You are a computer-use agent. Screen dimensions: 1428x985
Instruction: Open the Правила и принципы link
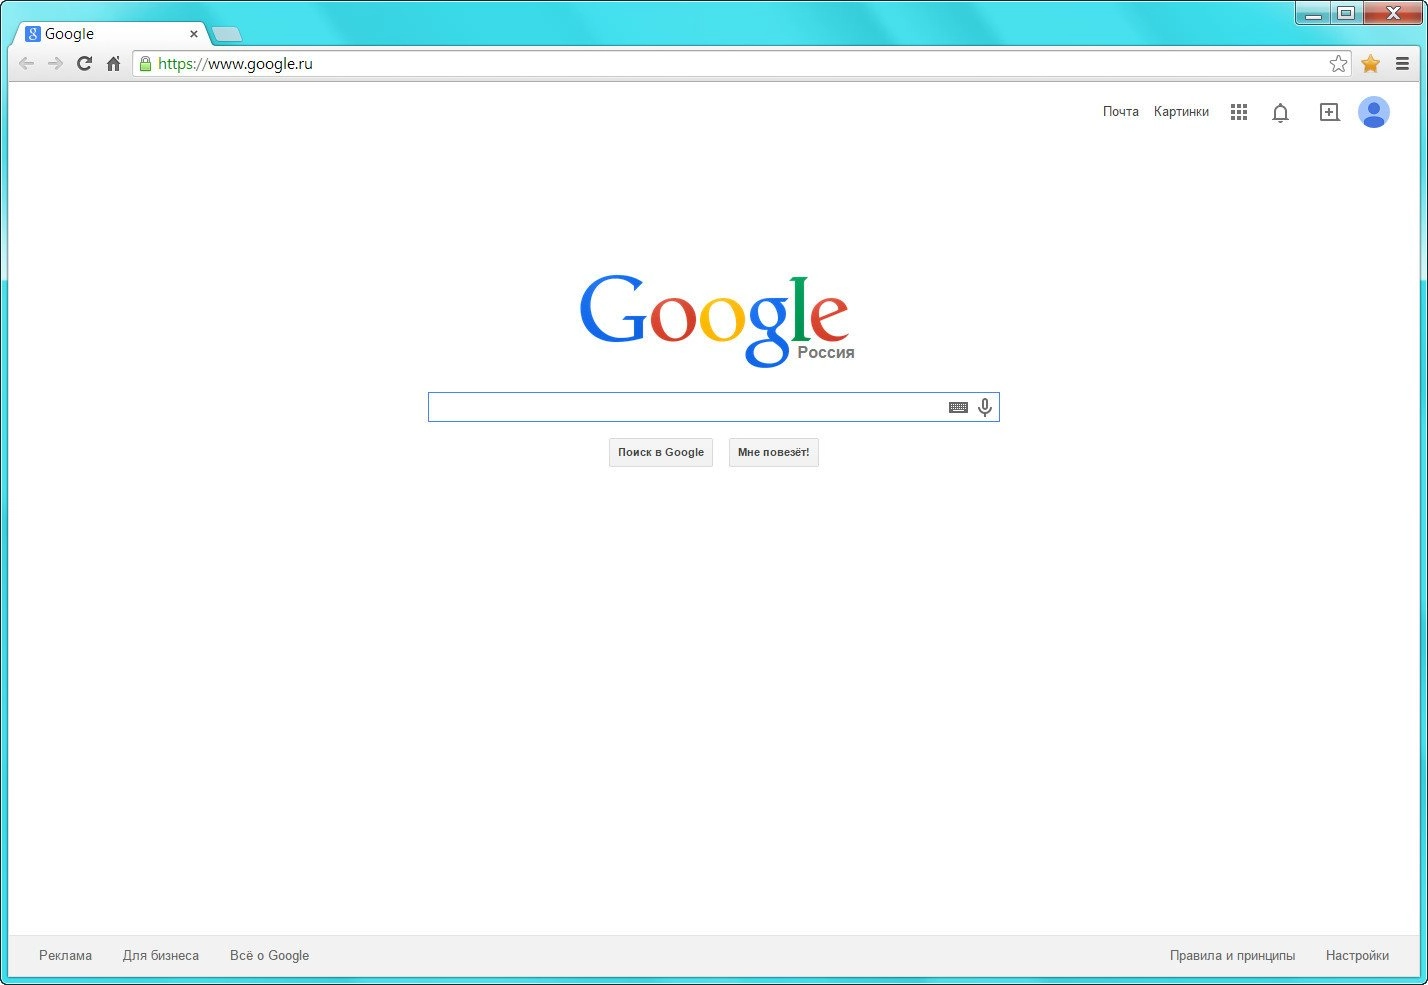pyautogui.click(x=1232, y=955)
